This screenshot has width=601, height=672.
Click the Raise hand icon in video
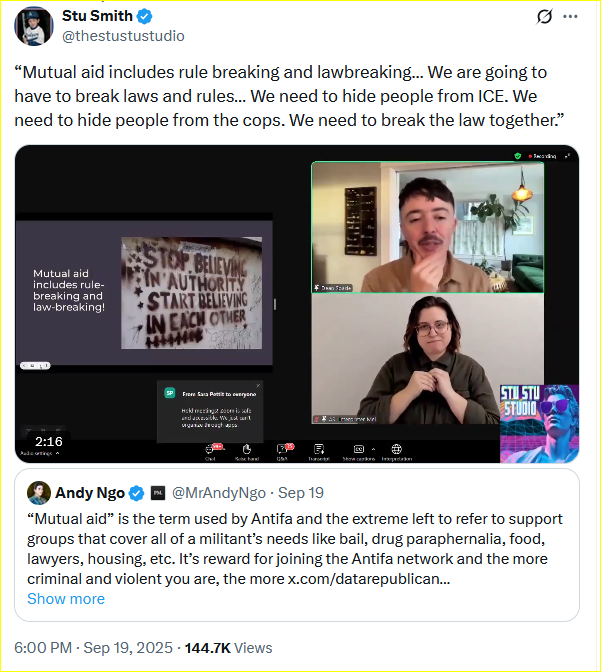tap(246, 449)
